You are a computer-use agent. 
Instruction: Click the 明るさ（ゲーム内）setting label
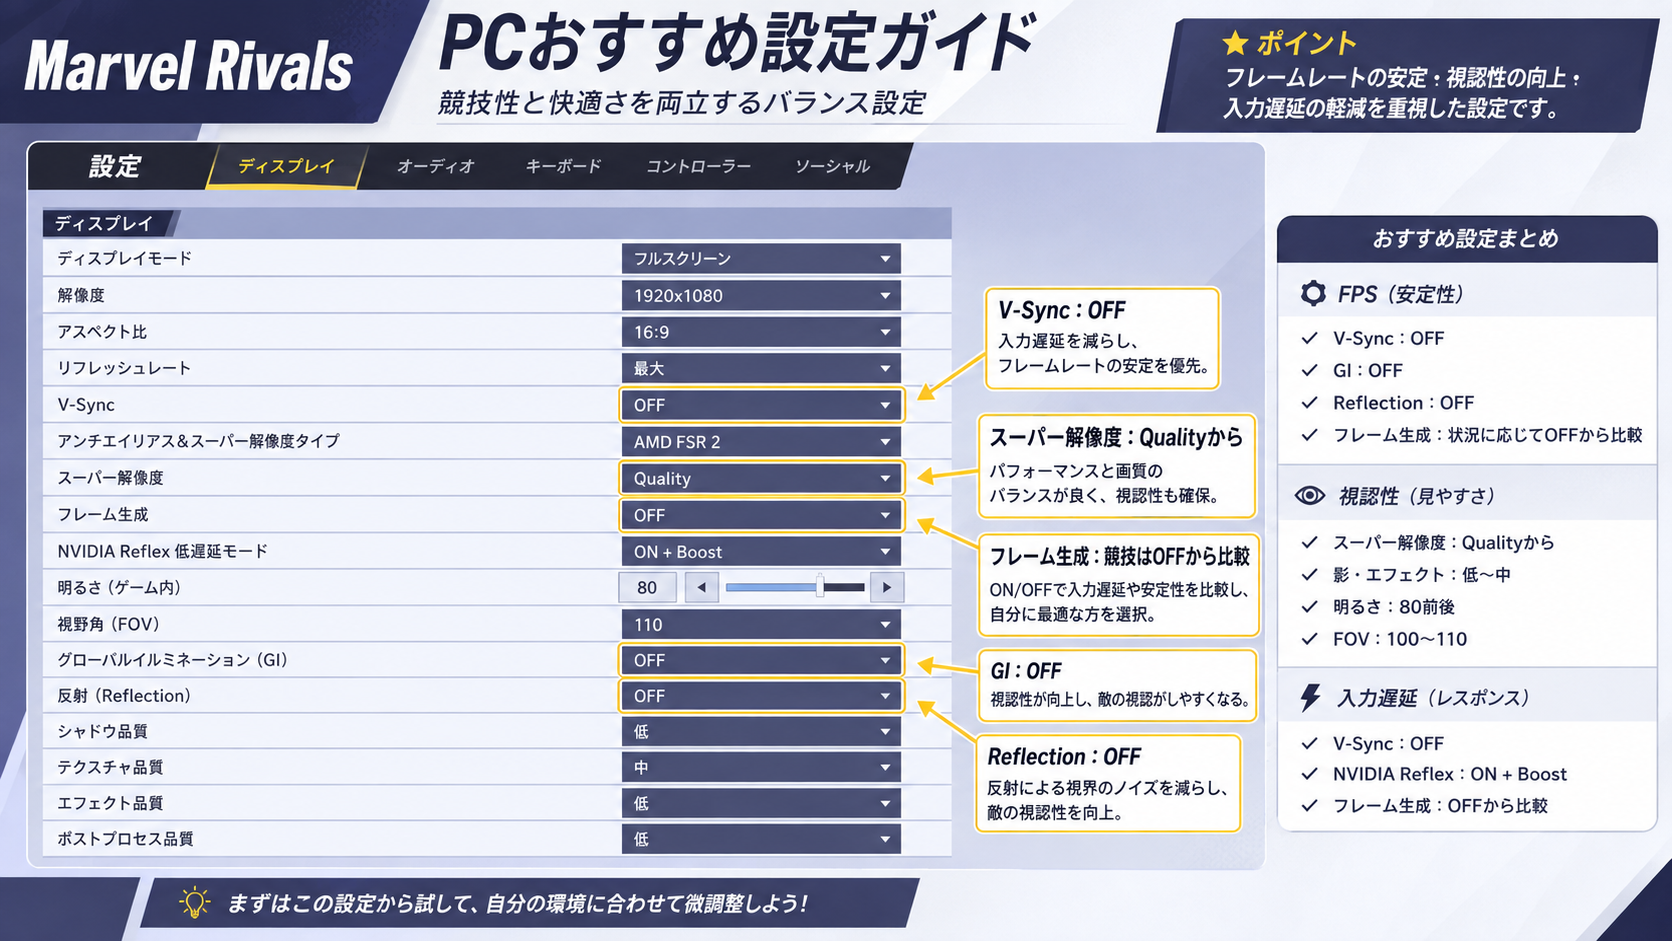[x=120, y=587]
